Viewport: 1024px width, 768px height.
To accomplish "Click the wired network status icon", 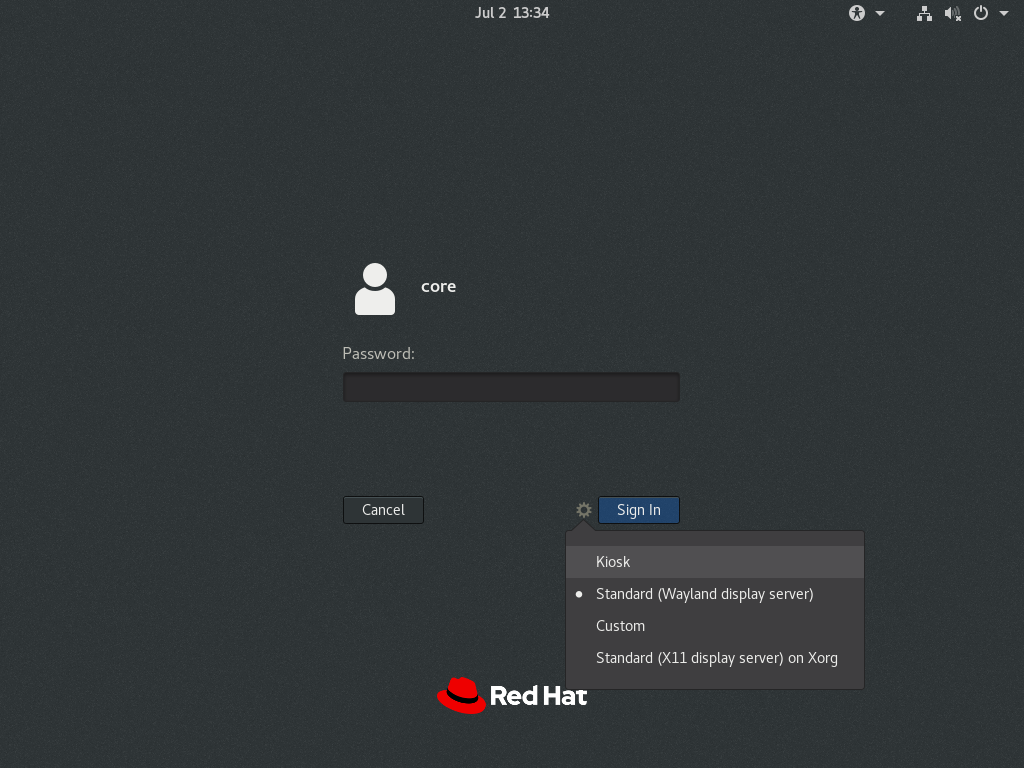I will (924, 13).
